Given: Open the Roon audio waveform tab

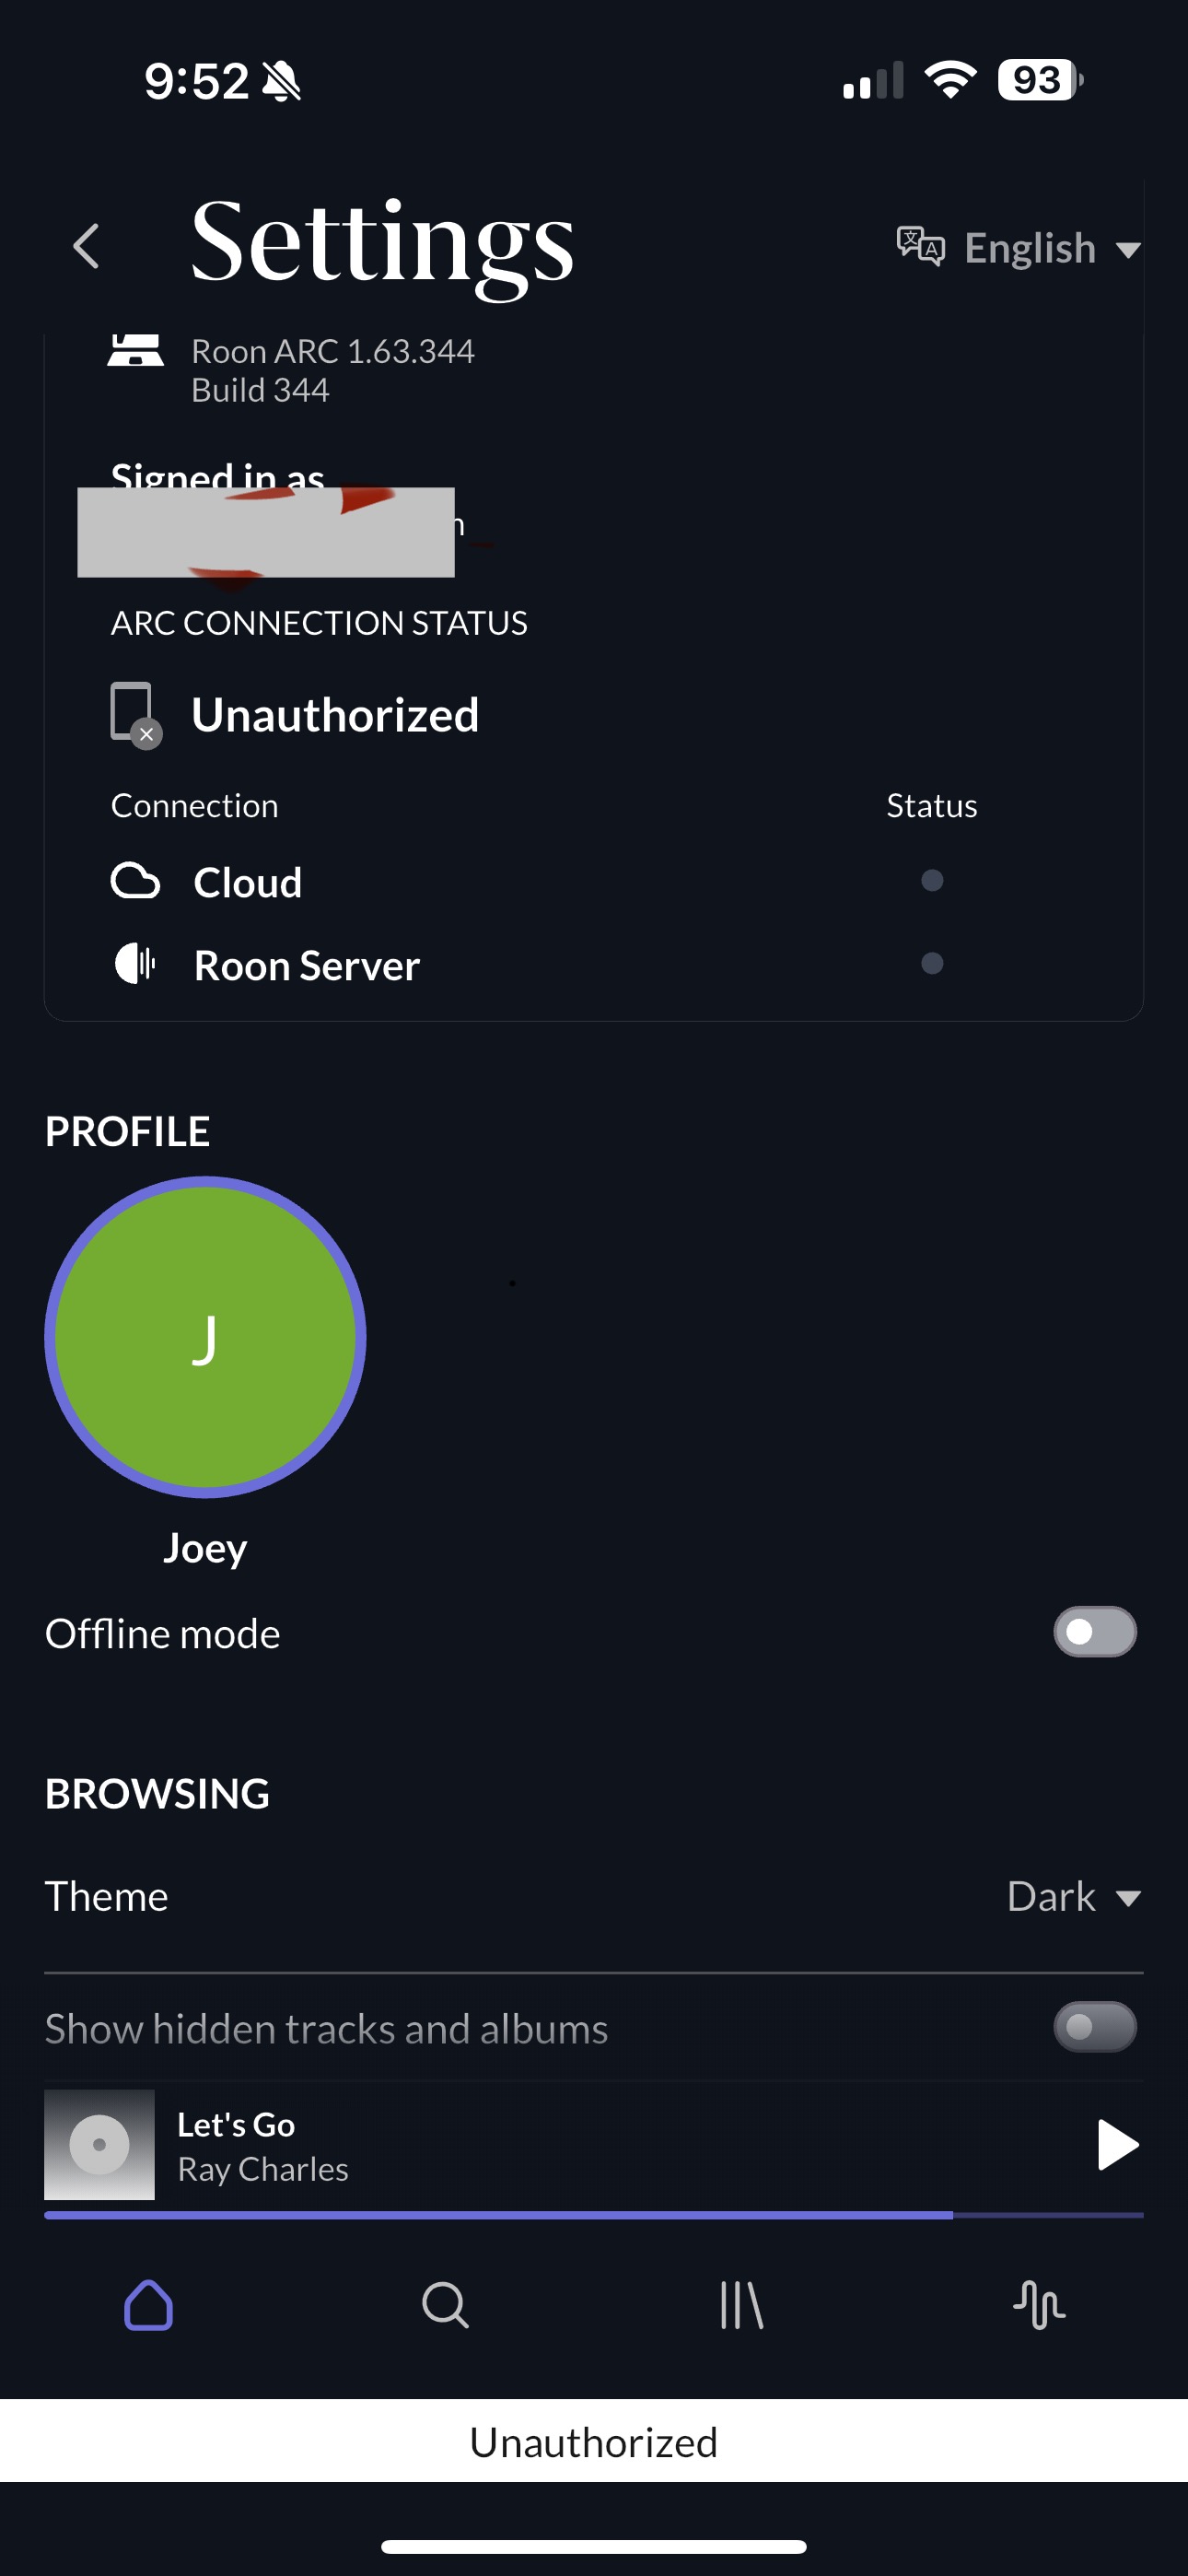Looking at the screenshot, I should tap(1039, 2305).
